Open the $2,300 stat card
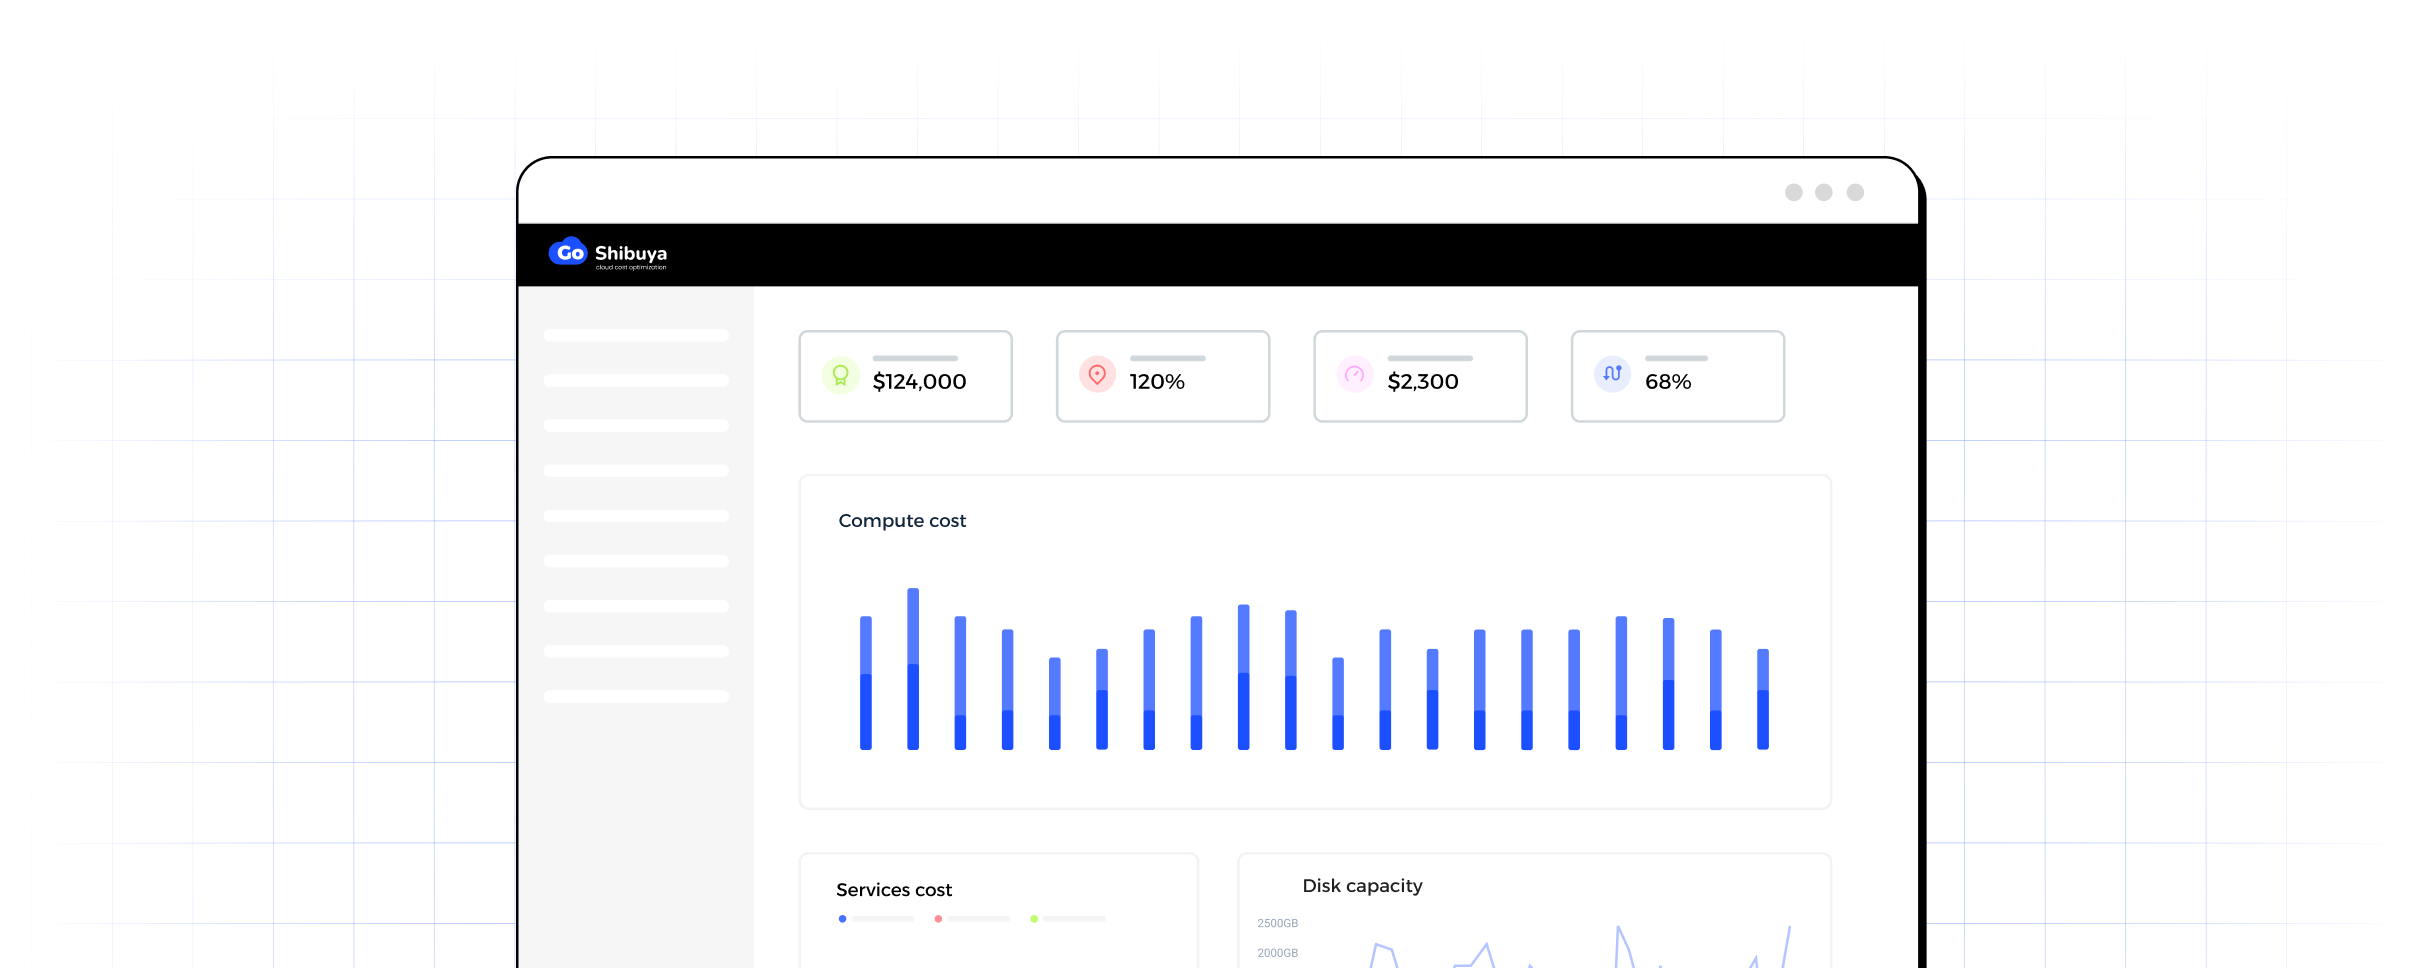Viewport: 2436px width, 968px height. tap(1420, 376)
